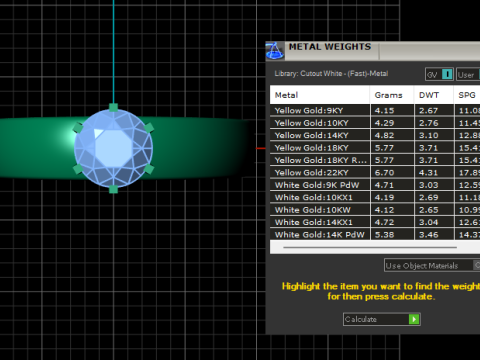This screenshot has width=480, height=360.
Task: Select the White Gold:14KX1 row
Action: (x=375, y=222)
